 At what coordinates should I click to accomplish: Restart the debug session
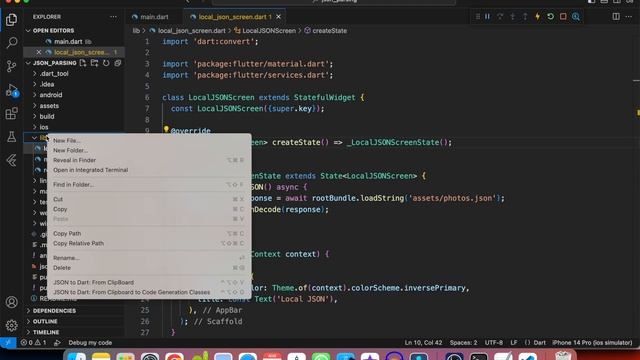tap(550, 16)
